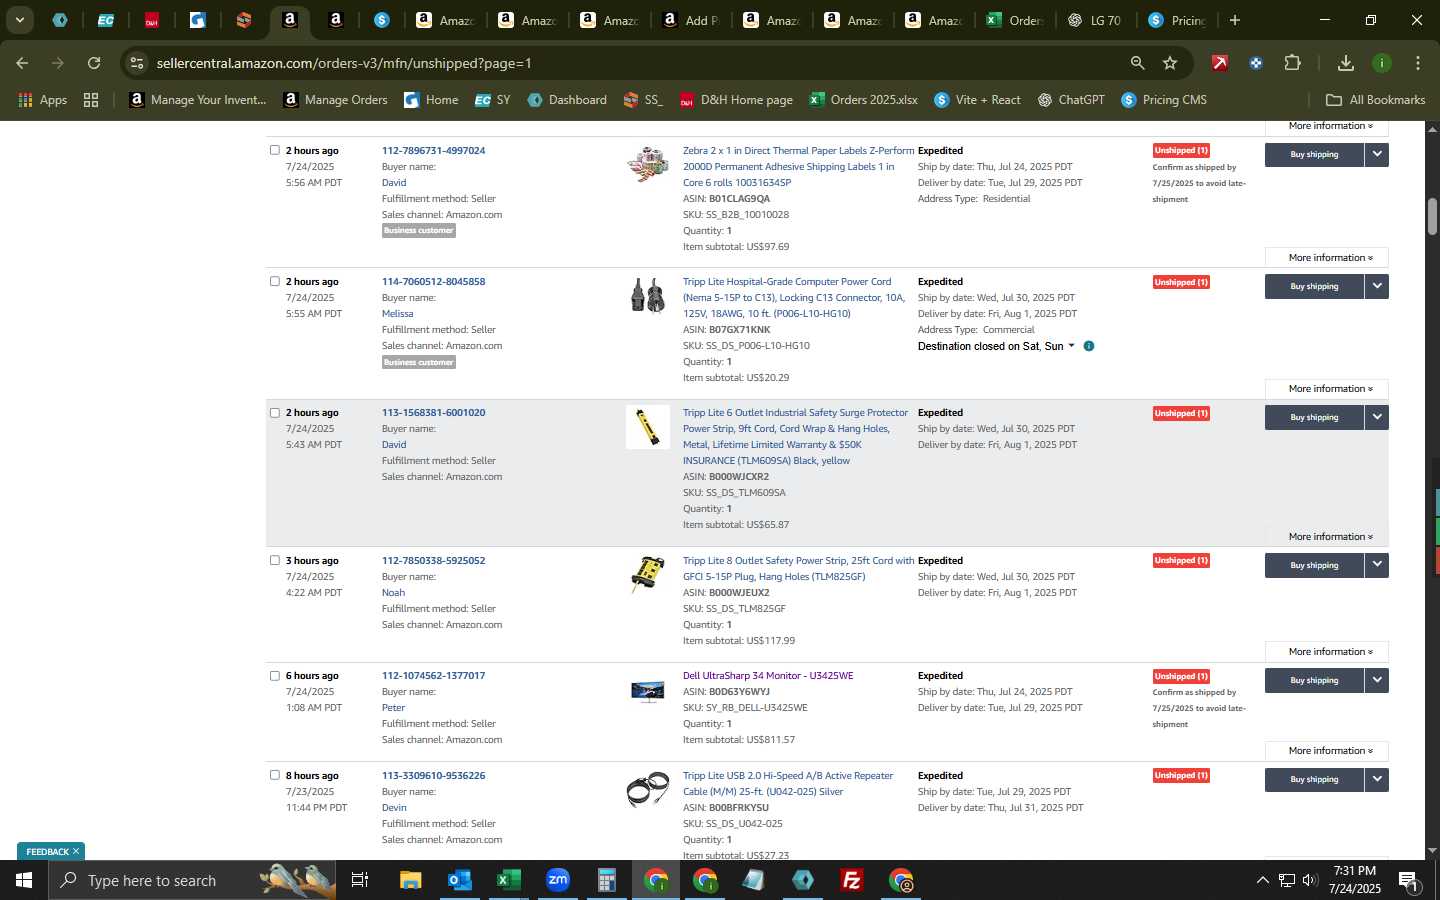Click the Tripp Lite surge protector thumbnail
Image resolution: width=1440 pixels, height=900 pixels.
648,427
